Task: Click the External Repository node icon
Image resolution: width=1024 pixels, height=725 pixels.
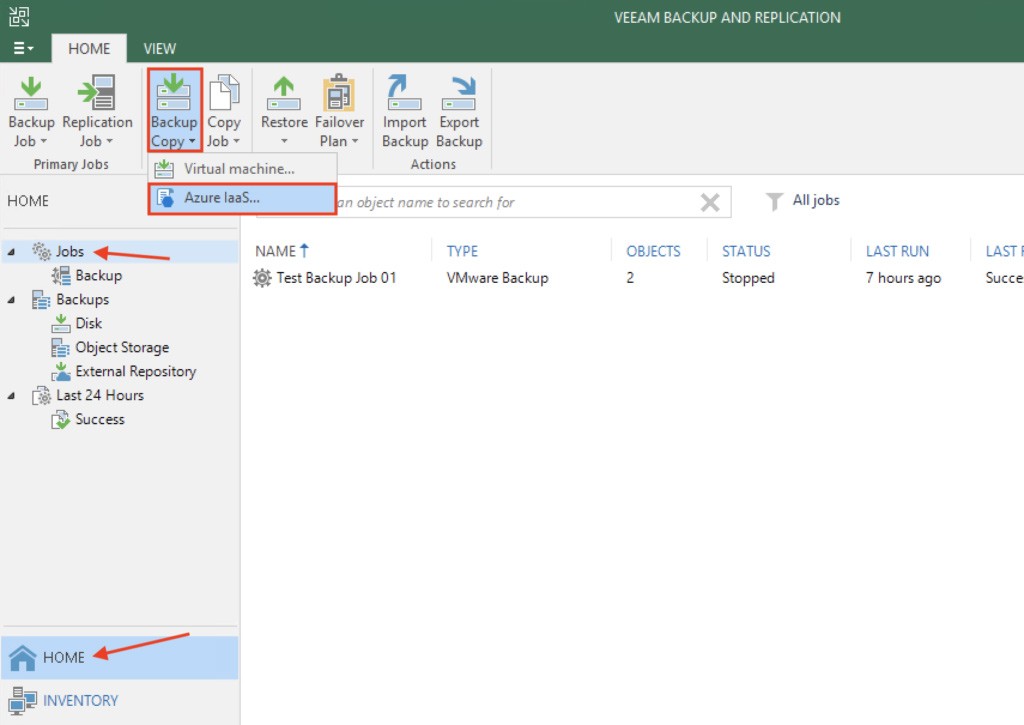Action: tap(61, 371)
